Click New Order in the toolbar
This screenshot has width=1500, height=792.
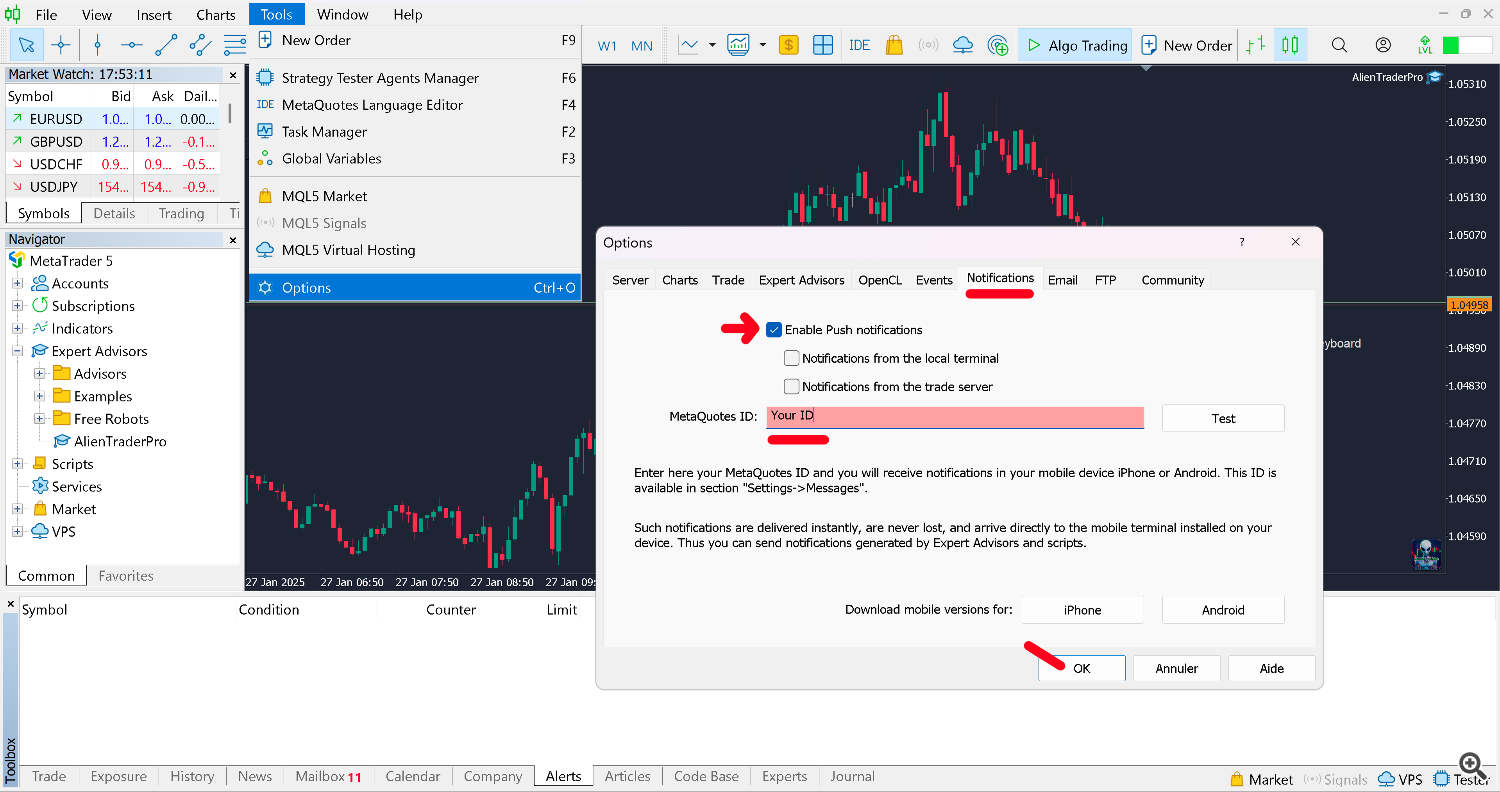(1187, 45)
